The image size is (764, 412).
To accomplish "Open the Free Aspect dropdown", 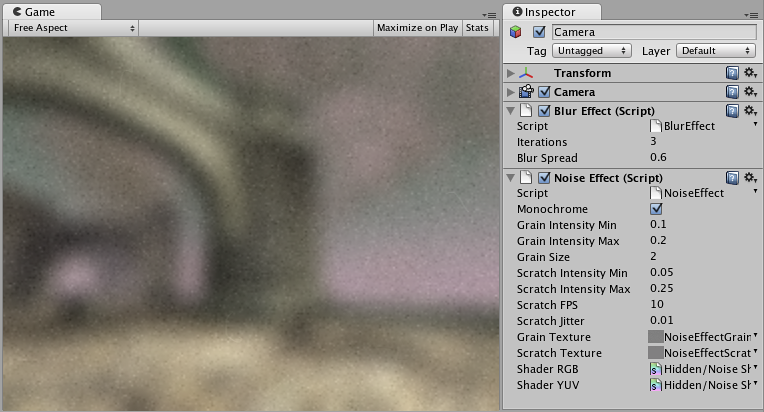I will point(74,28).
